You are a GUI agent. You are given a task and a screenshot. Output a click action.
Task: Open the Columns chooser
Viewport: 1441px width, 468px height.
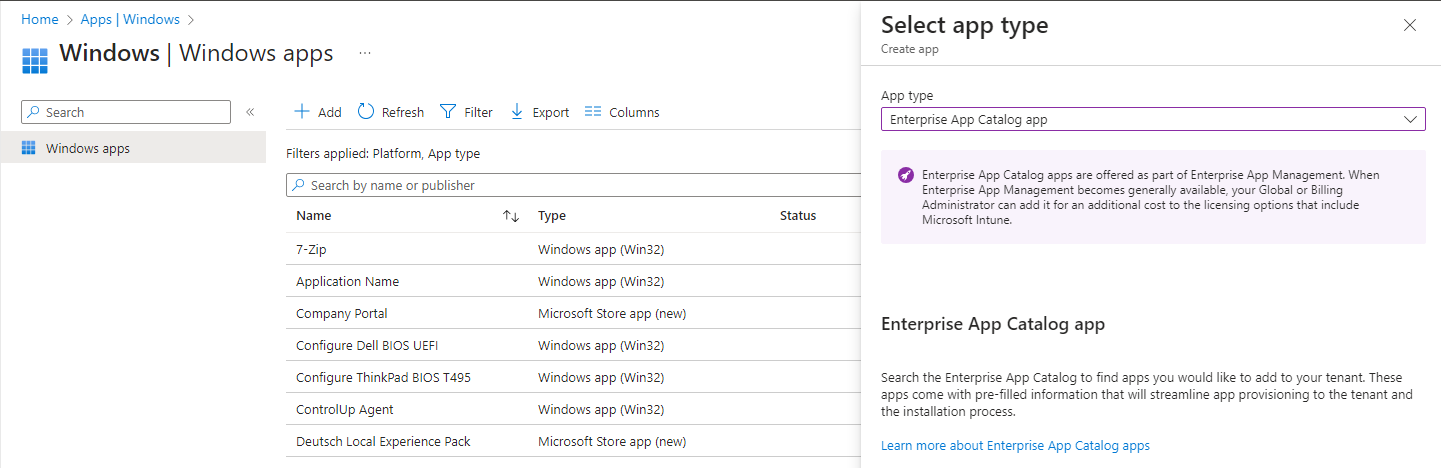pos(622,112)
